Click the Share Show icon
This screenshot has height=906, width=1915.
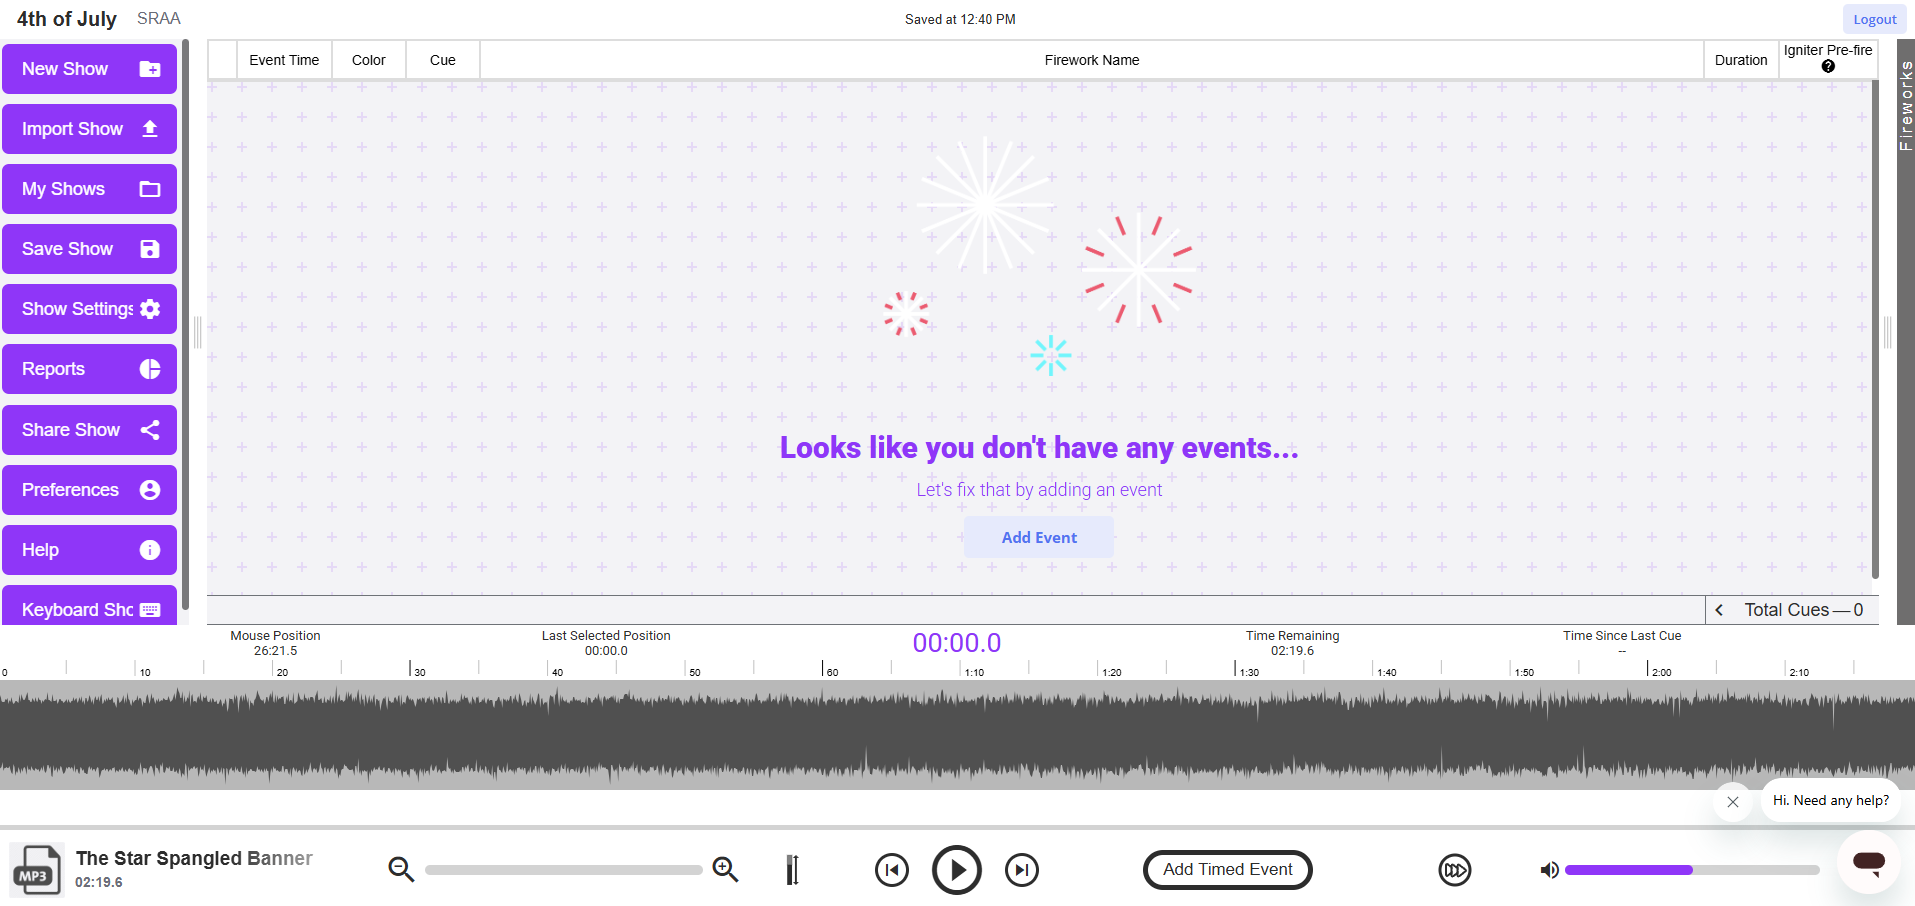(x=149, y=429)
